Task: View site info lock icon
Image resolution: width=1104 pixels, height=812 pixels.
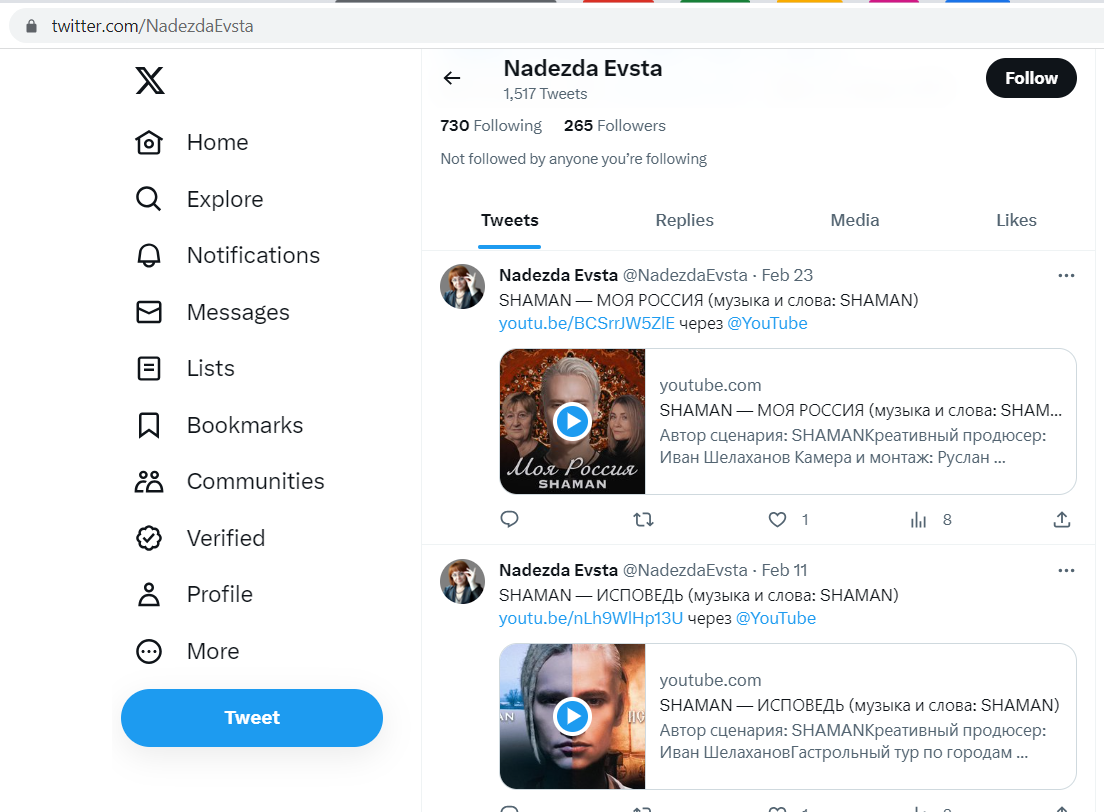Action: 31,26
